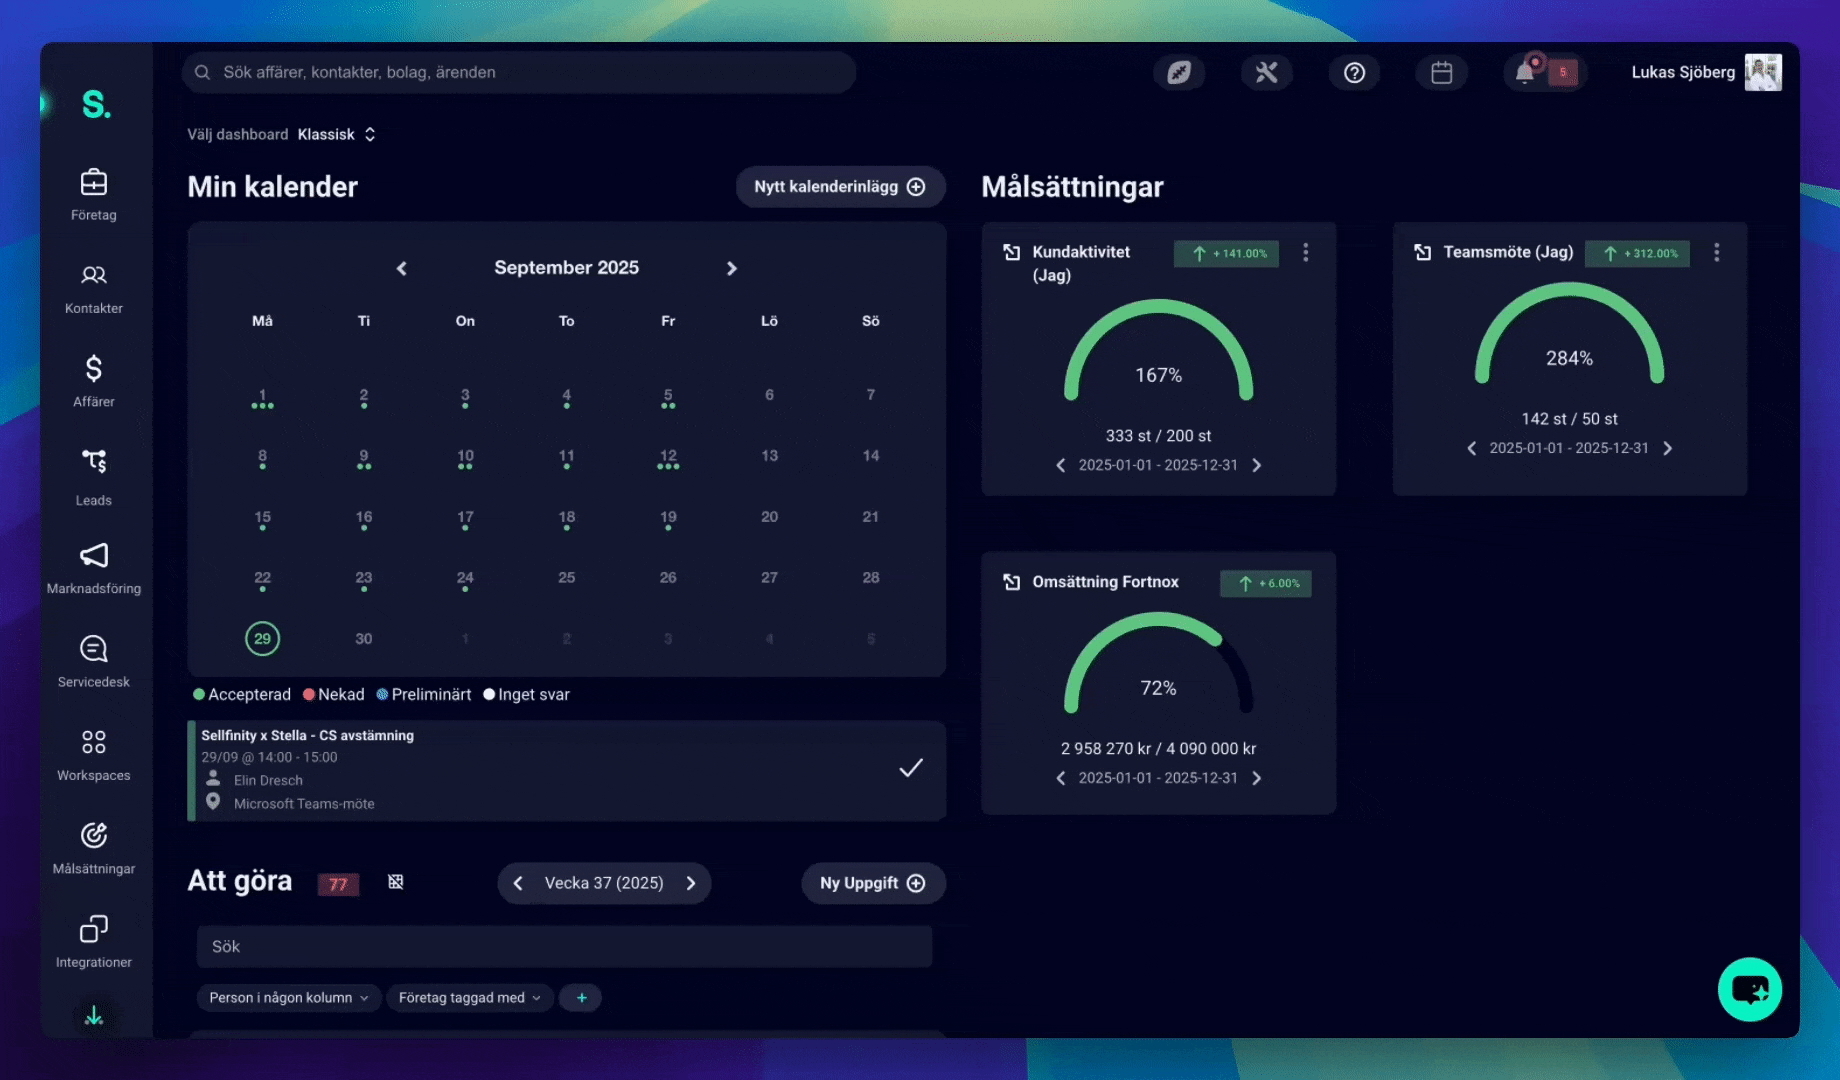Click the +312.00% trend badge

(x=1637, y=253)
